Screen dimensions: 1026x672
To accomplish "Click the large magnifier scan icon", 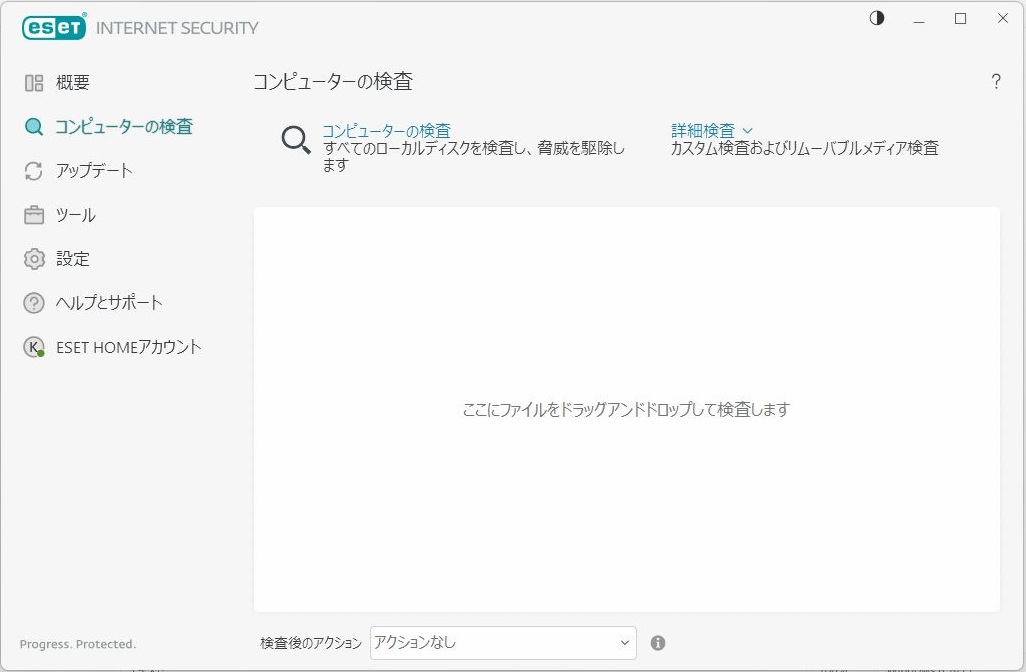I will point(296,140).
